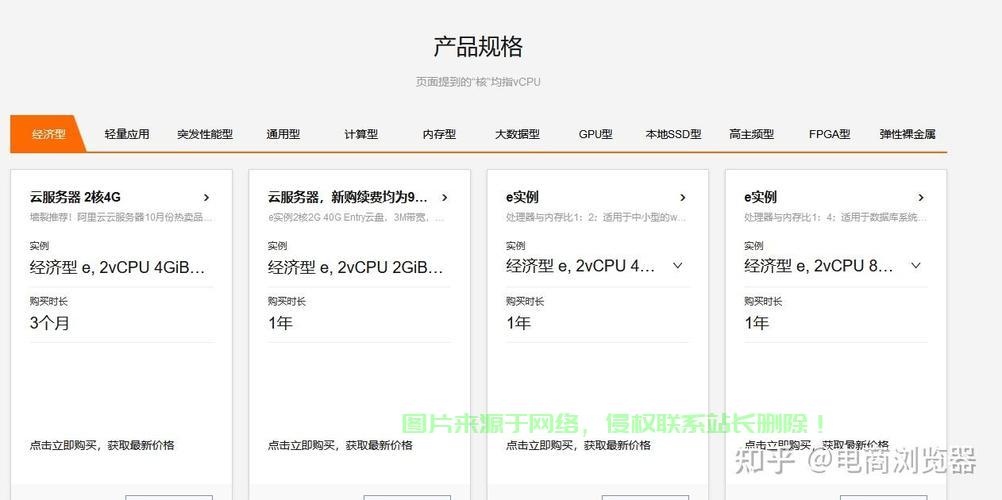Click 经济型 e, 2vCPU 2GiB instance text
The width and height of the screenshot is (1002, 500).
click(355, 267)
